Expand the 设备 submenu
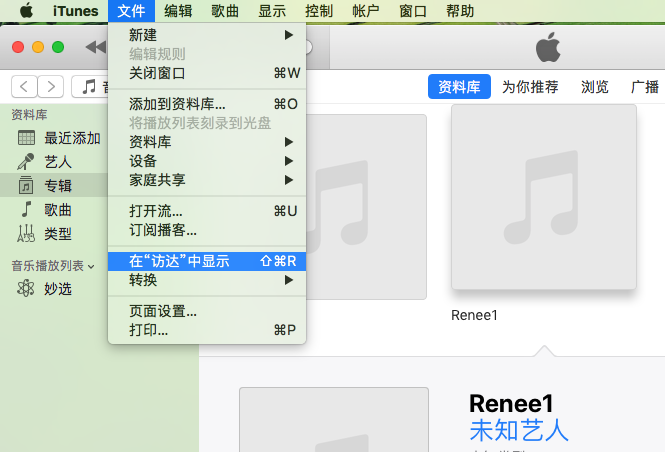Image resolution: width=665 pixels, height=452 pixels. coord(207,161)
